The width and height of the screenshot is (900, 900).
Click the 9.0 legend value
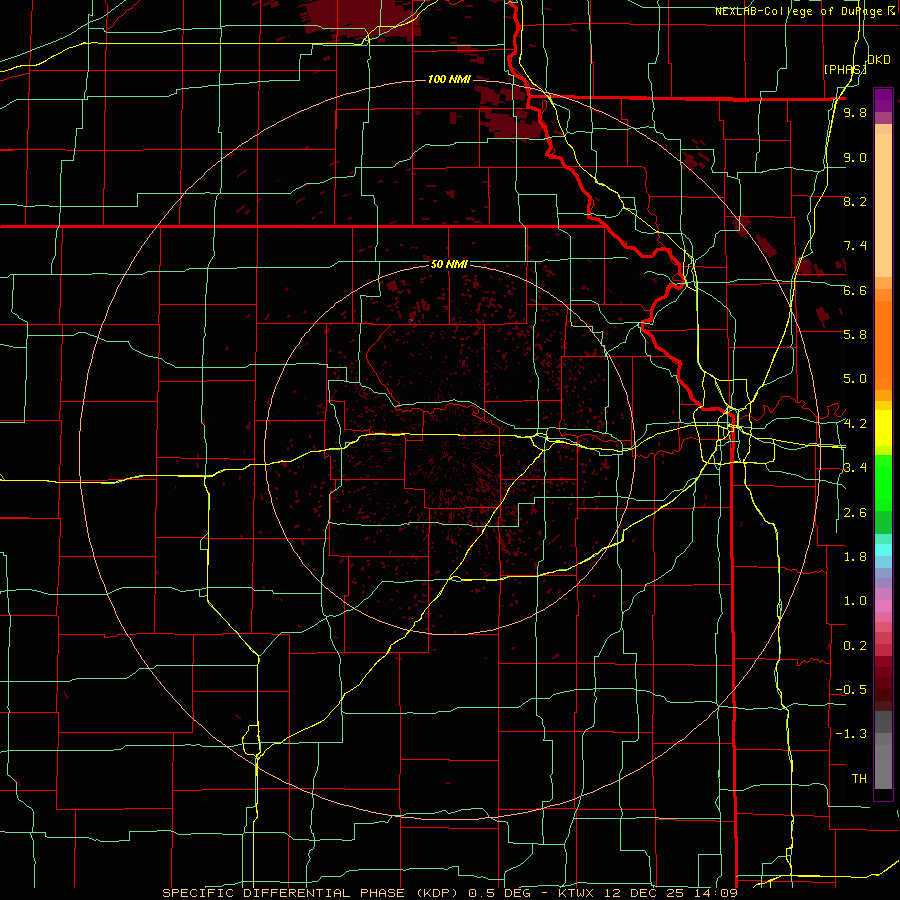point(855,157)
